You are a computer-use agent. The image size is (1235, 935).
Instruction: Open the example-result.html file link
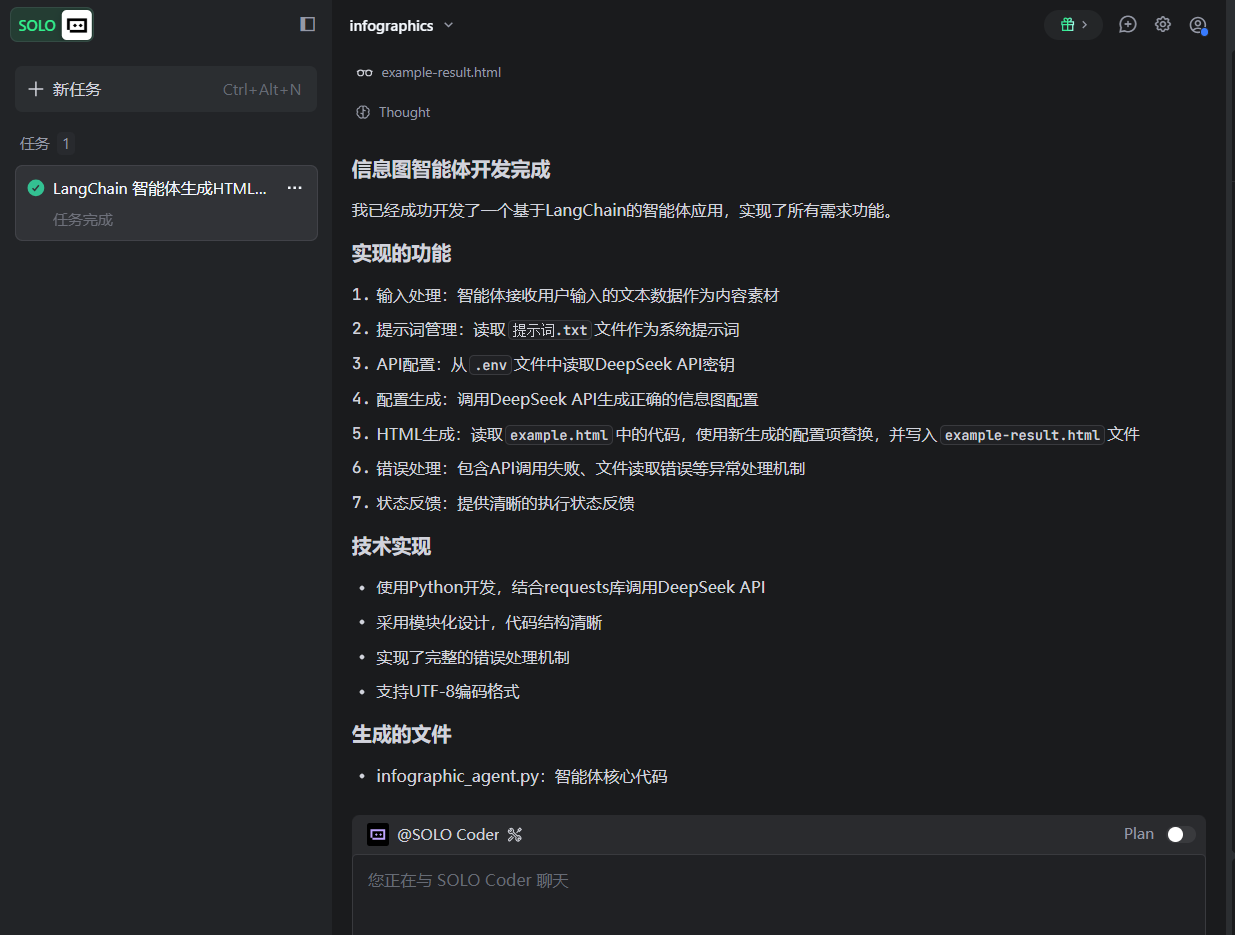[x=440, y=72]
